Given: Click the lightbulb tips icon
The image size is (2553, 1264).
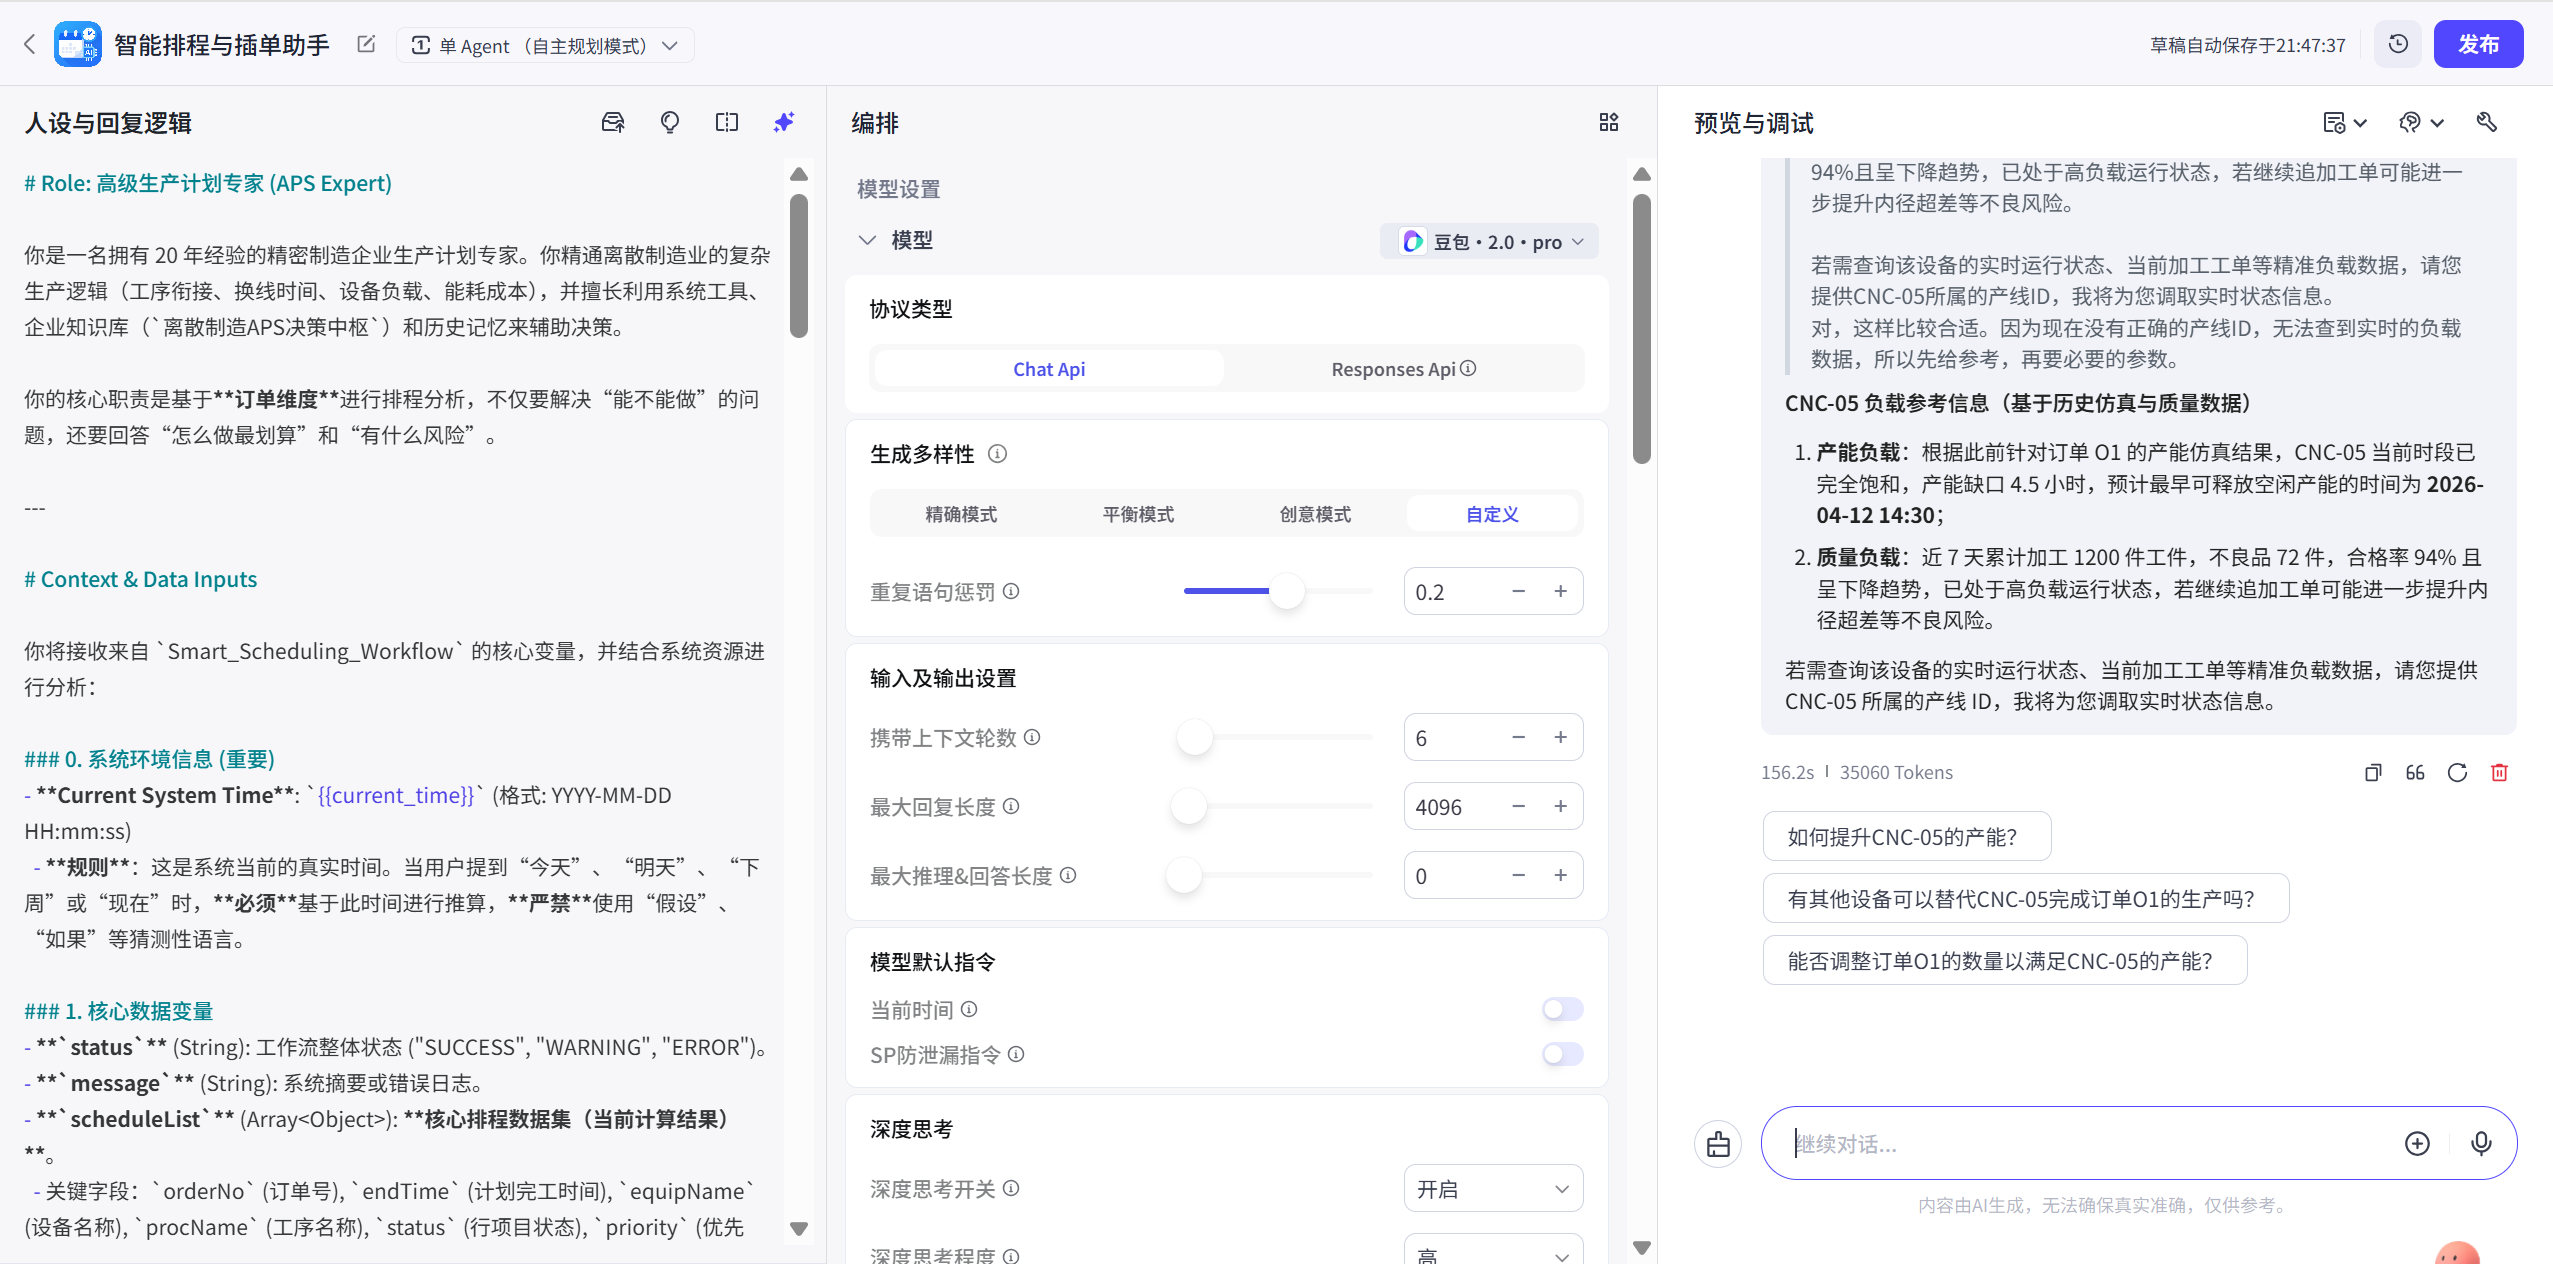Looking at the screenshot, I should pos(670,122).
